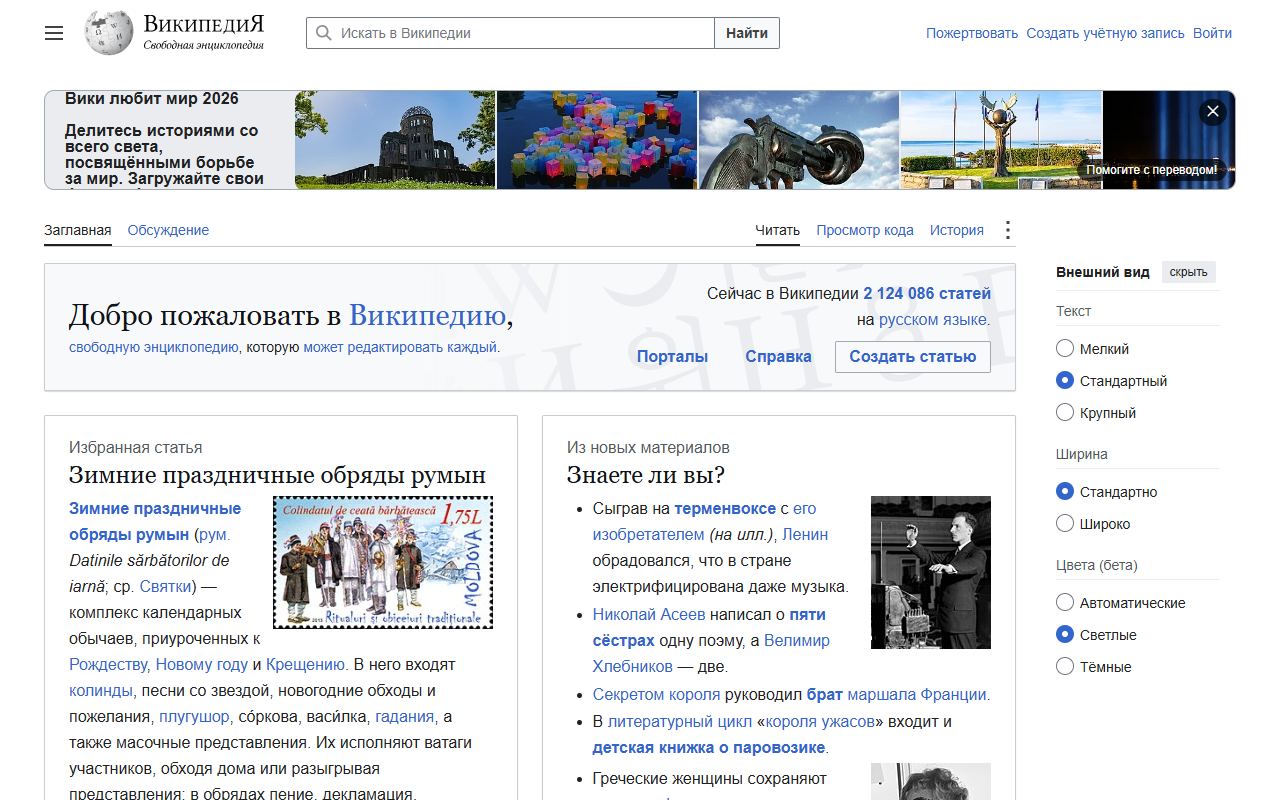This screenshot has width=1280, height=800.
Task: Open the Николай Асеев link
Action: click(649, 614)
